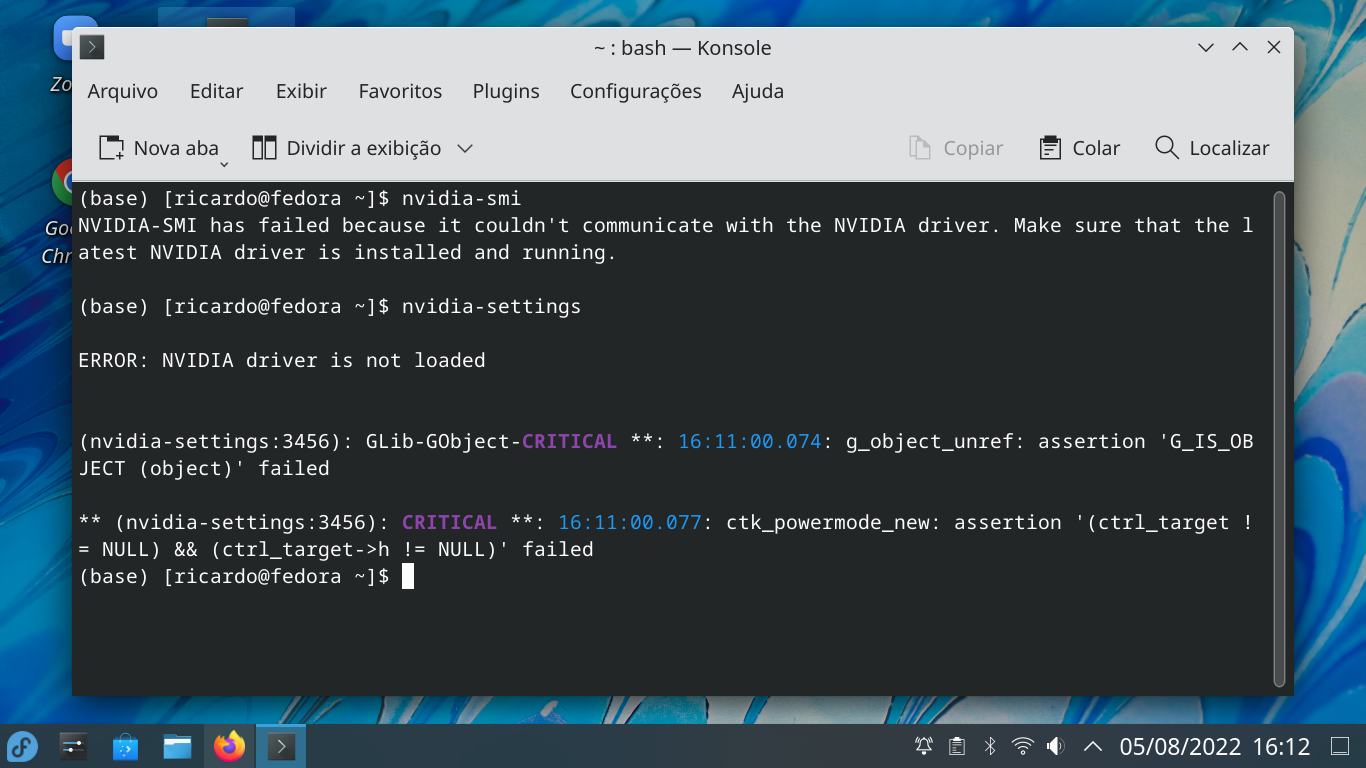Viewport: 1366px width, 768px height.
Task: Open the Favoritos menu
Action: pos(400,91)
